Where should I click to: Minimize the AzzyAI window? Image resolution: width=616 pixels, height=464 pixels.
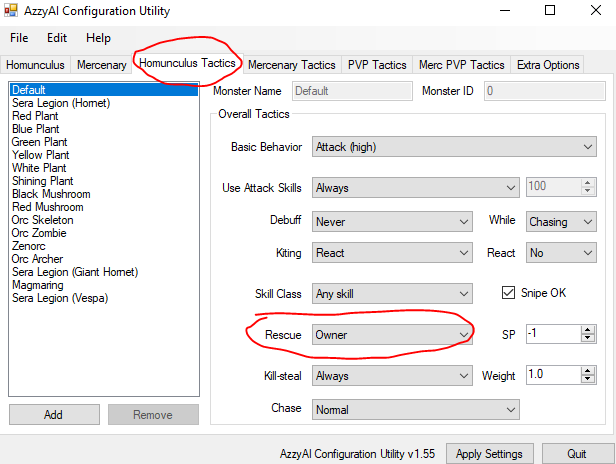[x=505, y=11]
